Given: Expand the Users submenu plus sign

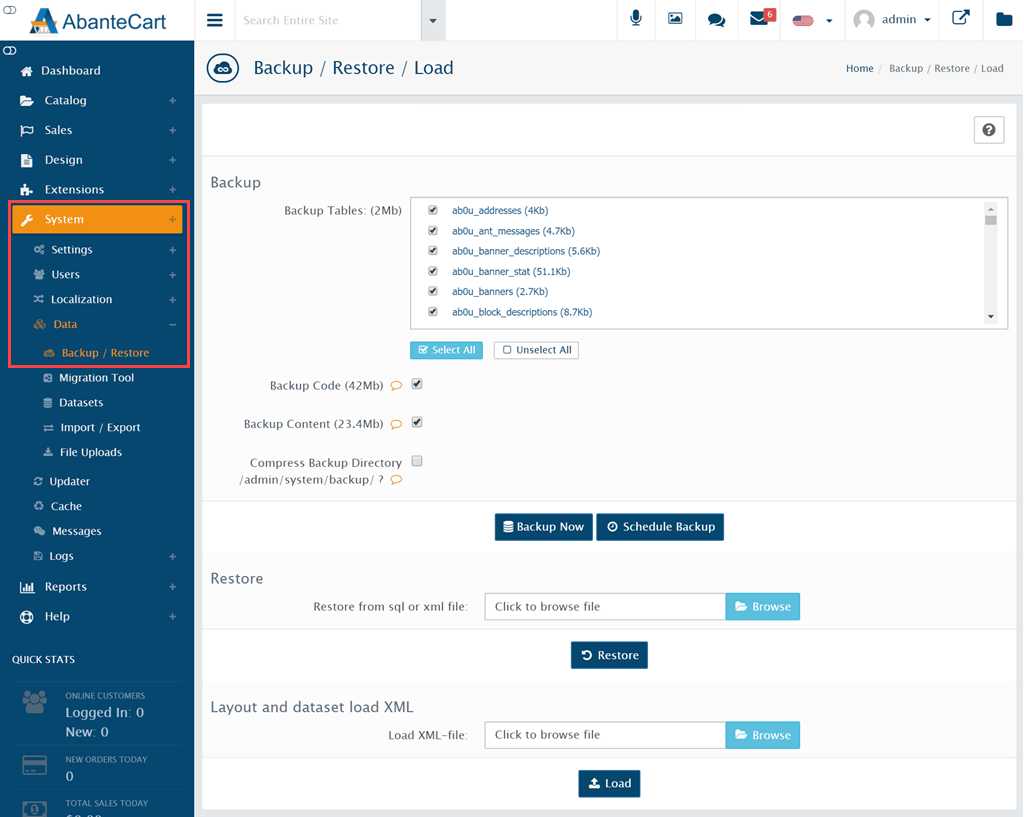Looking at the screenshot, I should coord(172,275).
